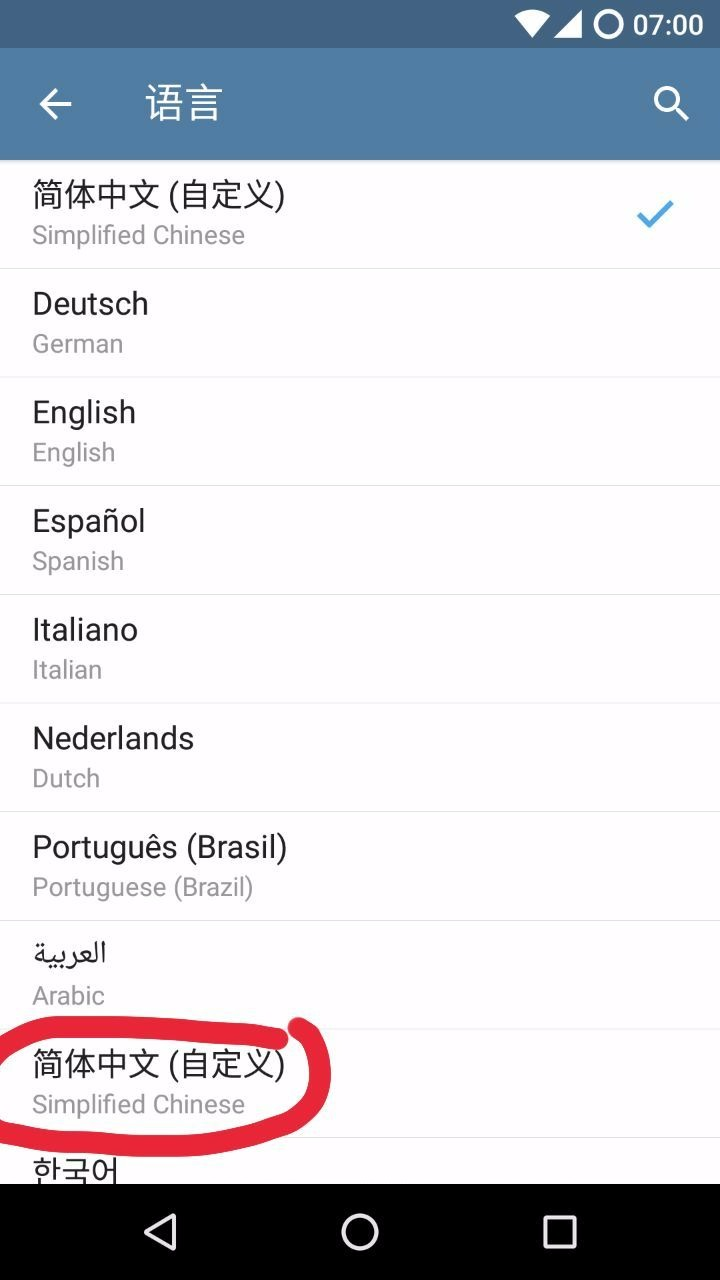Select Nederlands (Dutch) language
Image resolution: width=720 pixels, height=1280 pixels.
360,758
